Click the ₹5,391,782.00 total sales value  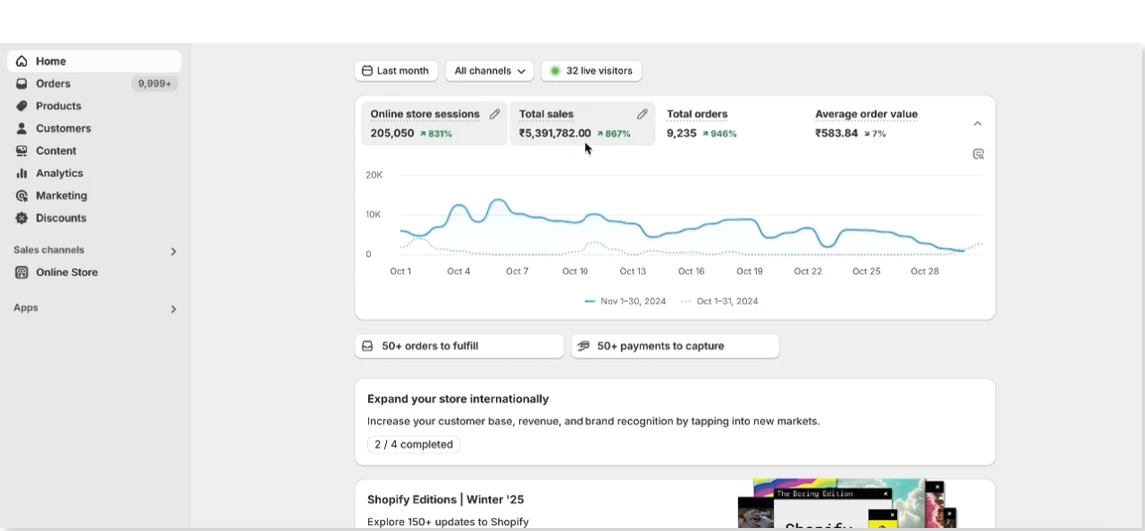(555, 134)
